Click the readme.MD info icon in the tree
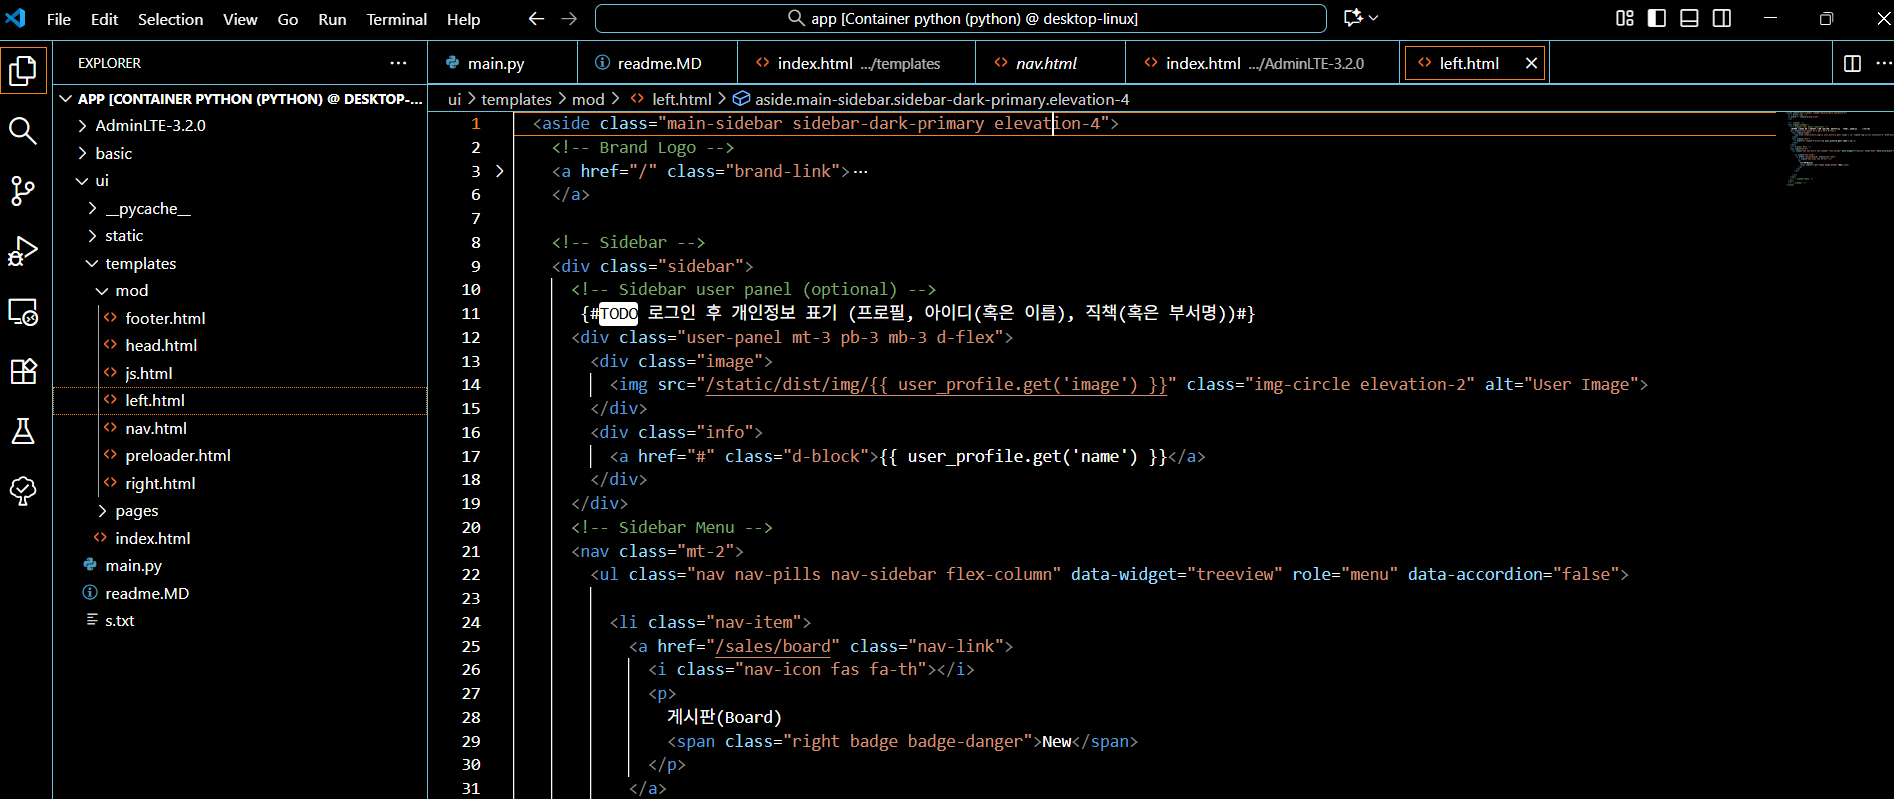This screenshot has width=1894, height=799. point(90,593)
